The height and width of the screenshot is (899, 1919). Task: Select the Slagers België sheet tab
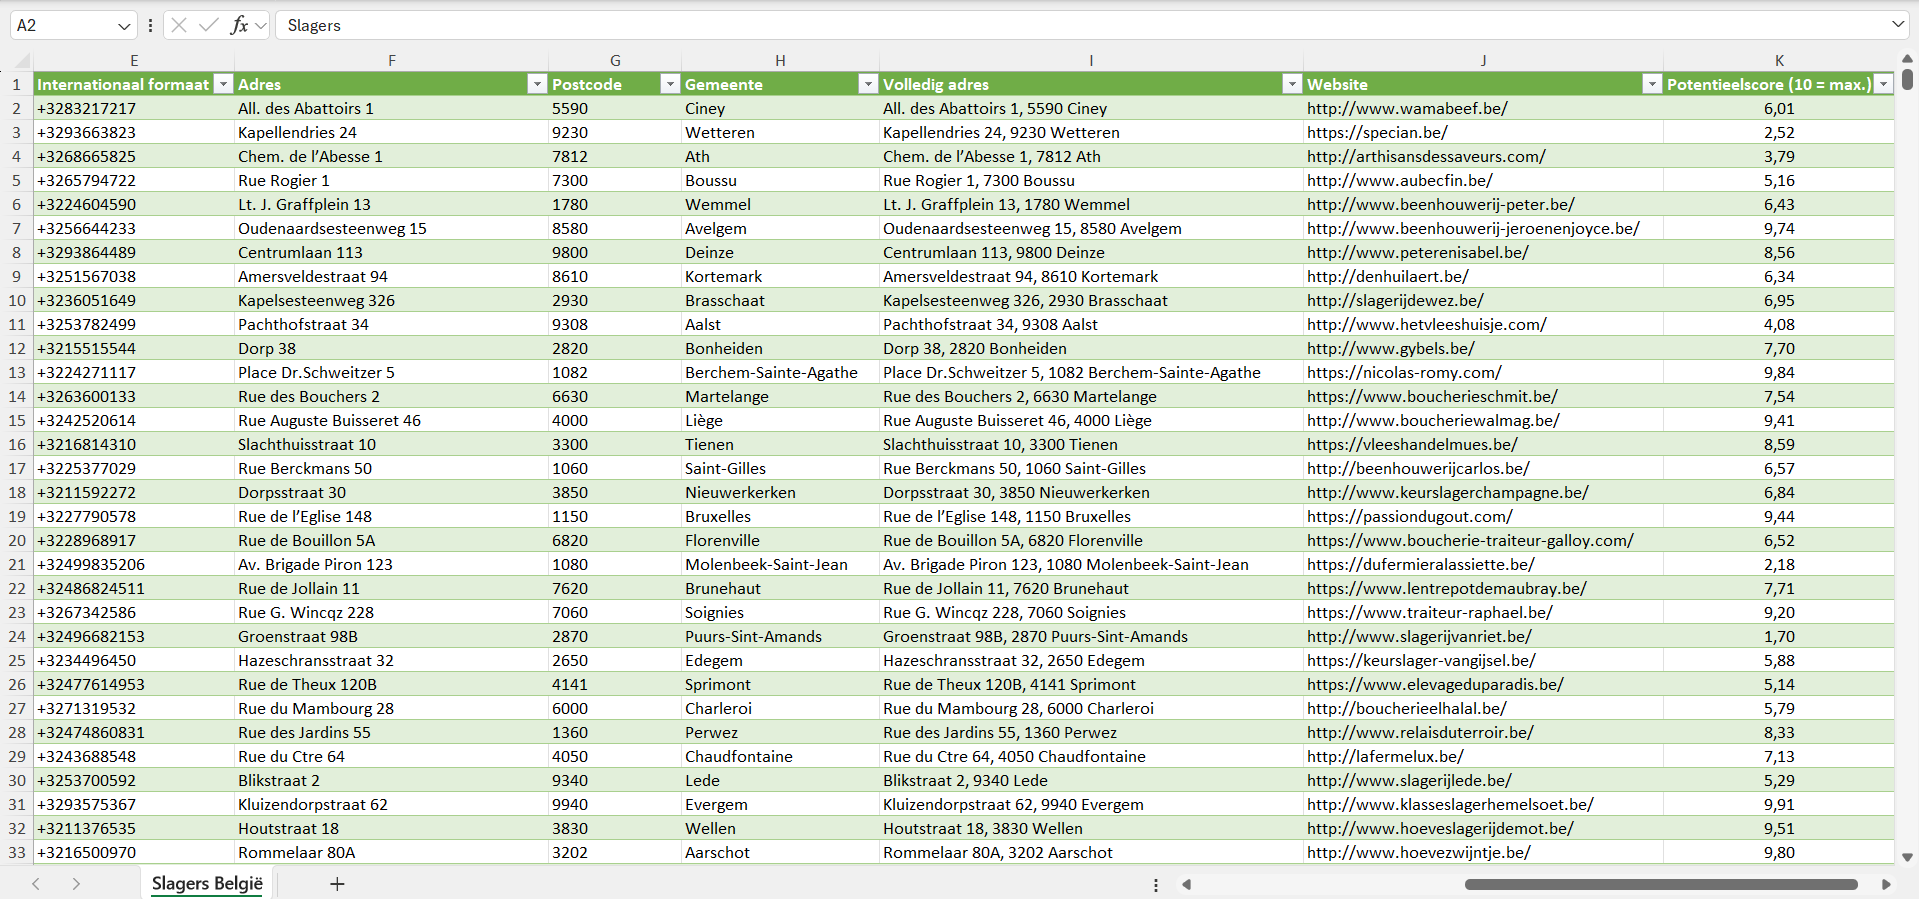coord(207,884)
